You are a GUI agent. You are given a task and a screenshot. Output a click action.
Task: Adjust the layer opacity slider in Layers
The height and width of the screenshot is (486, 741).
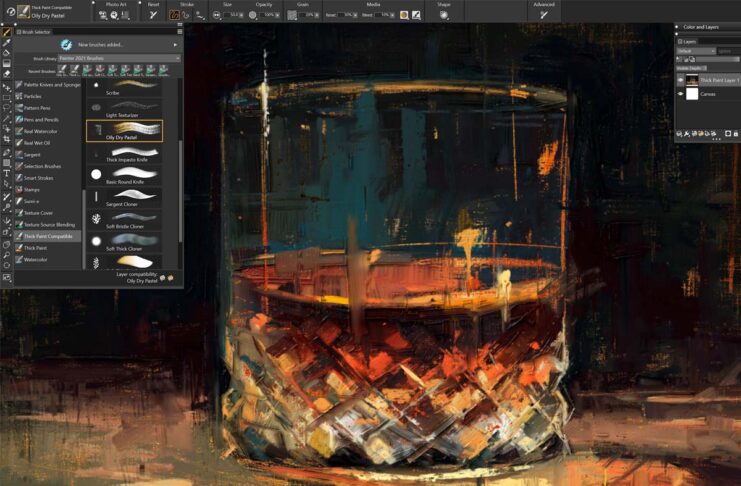click(x=718, y=59)
